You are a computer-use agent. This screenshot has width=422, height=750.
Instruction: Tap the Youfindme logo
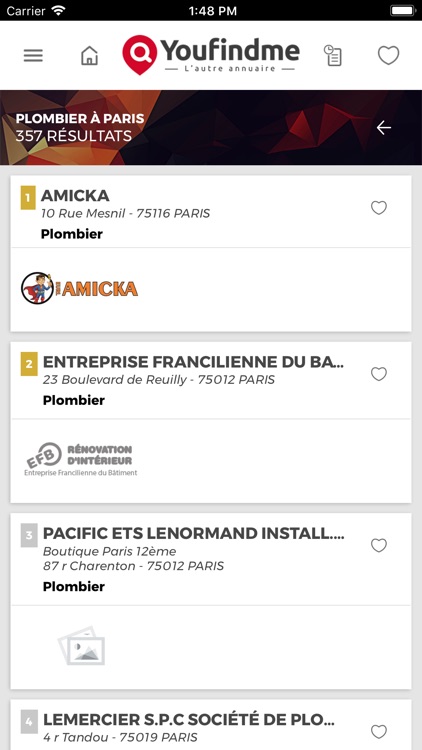click(x=211, y=55)
